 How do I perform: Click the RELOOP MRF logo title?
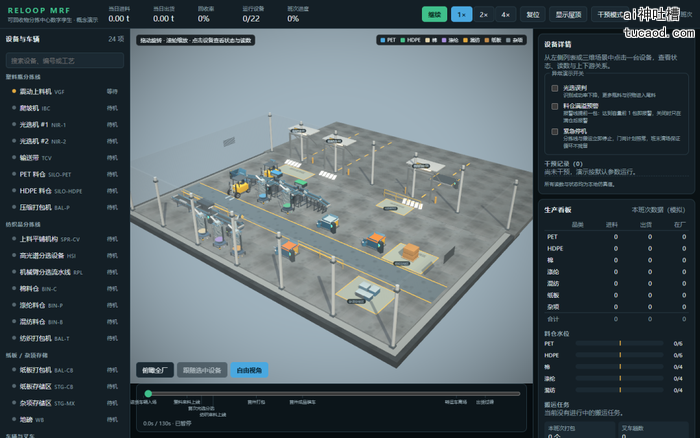tap(39, 10)
